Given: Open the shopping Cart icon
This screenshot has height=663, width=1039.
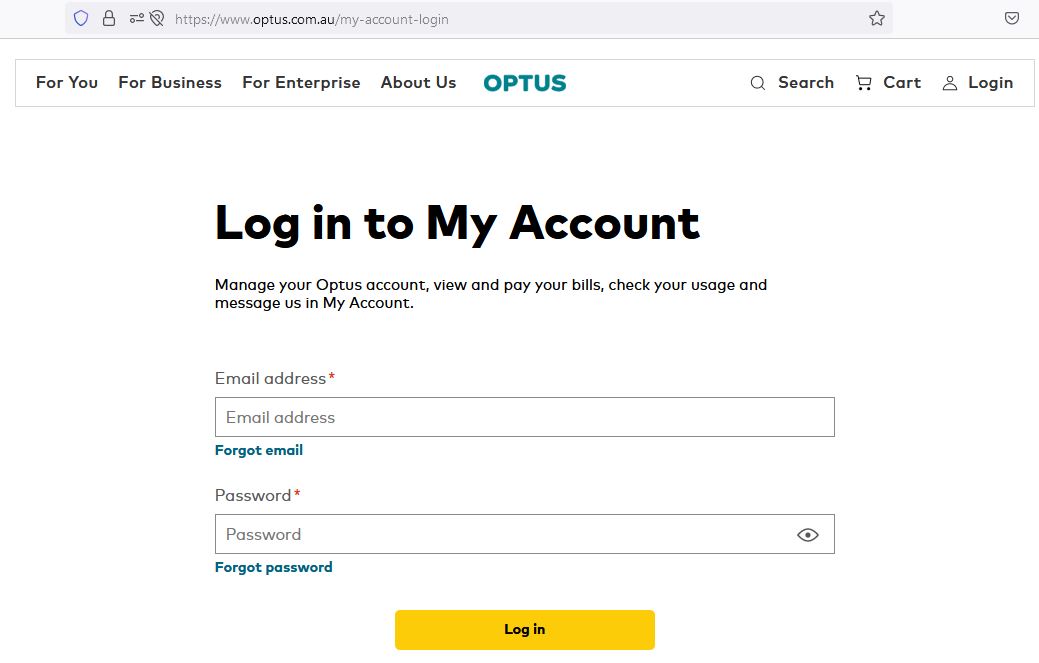Looking at the screenshot, I should [x=864, y=83].
